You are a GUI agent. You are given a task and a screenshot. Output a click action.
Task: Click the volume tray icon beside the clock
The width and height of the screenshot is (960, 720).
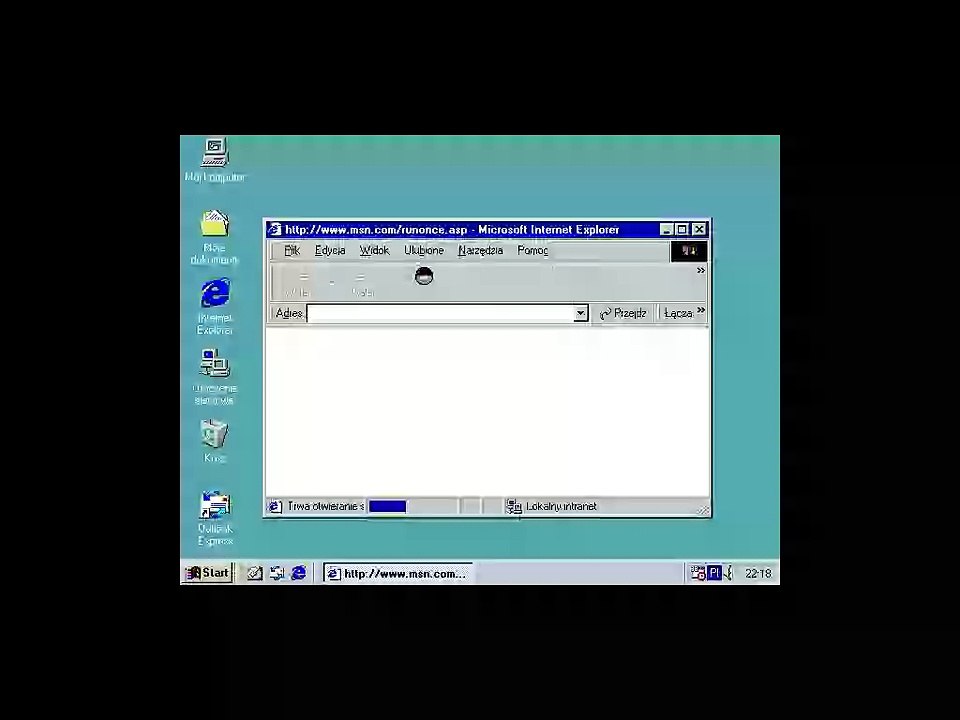[729, 573]
